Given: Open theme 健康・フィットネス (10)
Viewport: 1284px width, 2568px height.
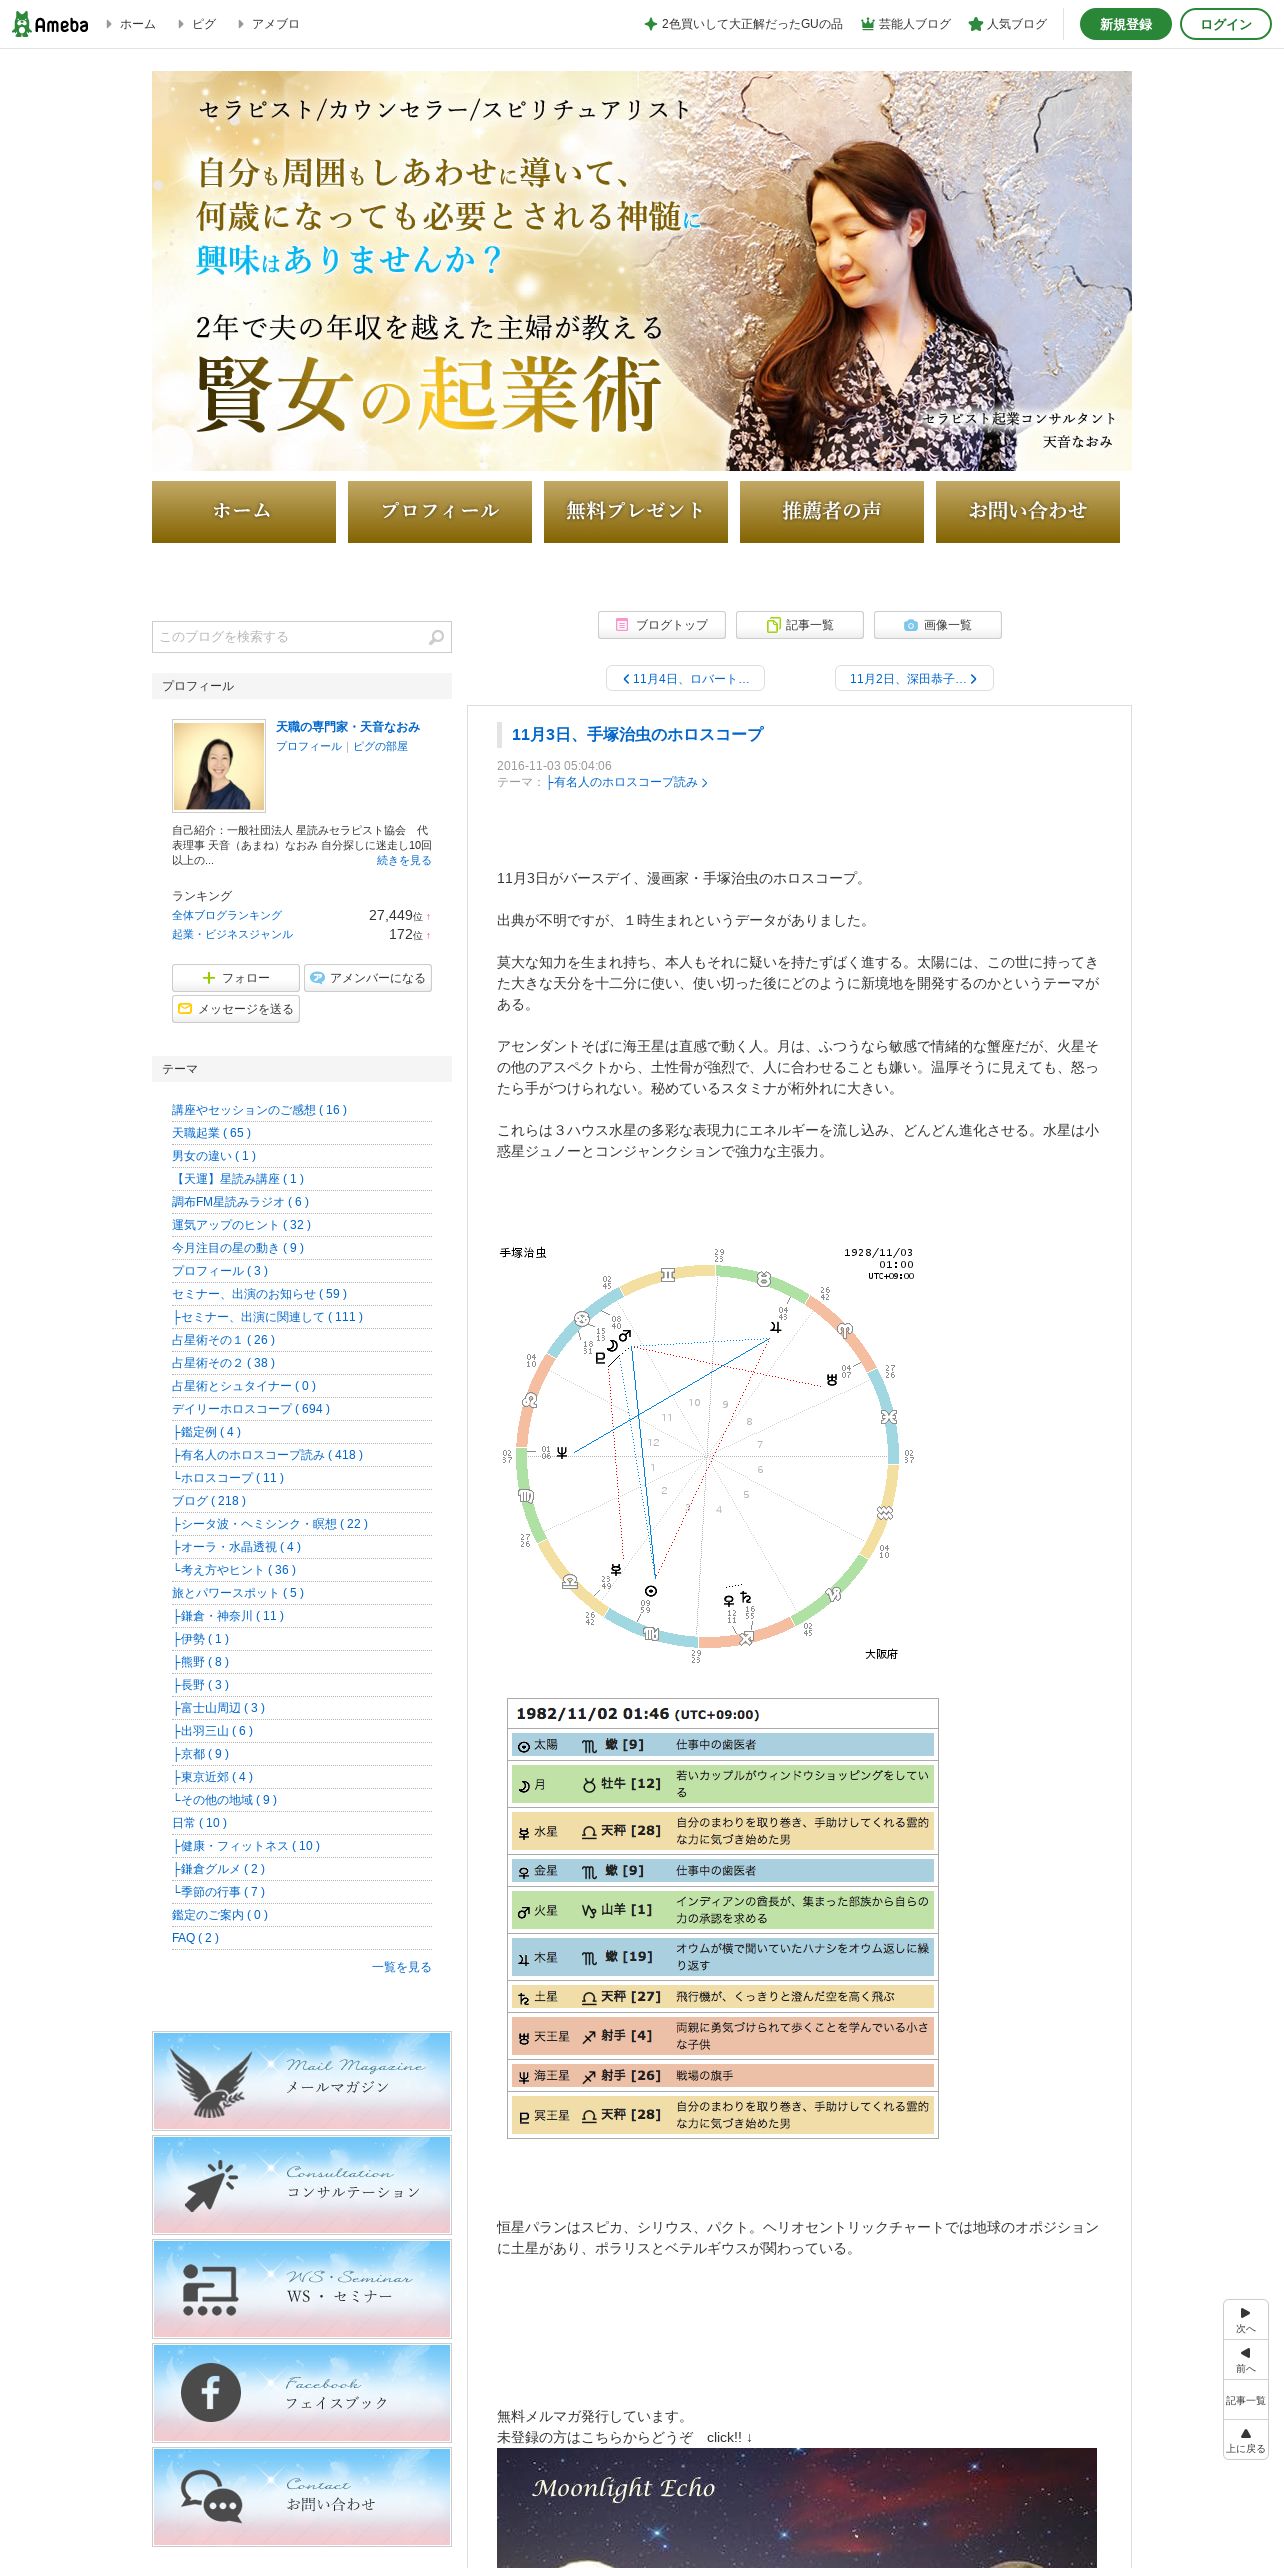Looking at the screenshot, I should (247, 1846).
